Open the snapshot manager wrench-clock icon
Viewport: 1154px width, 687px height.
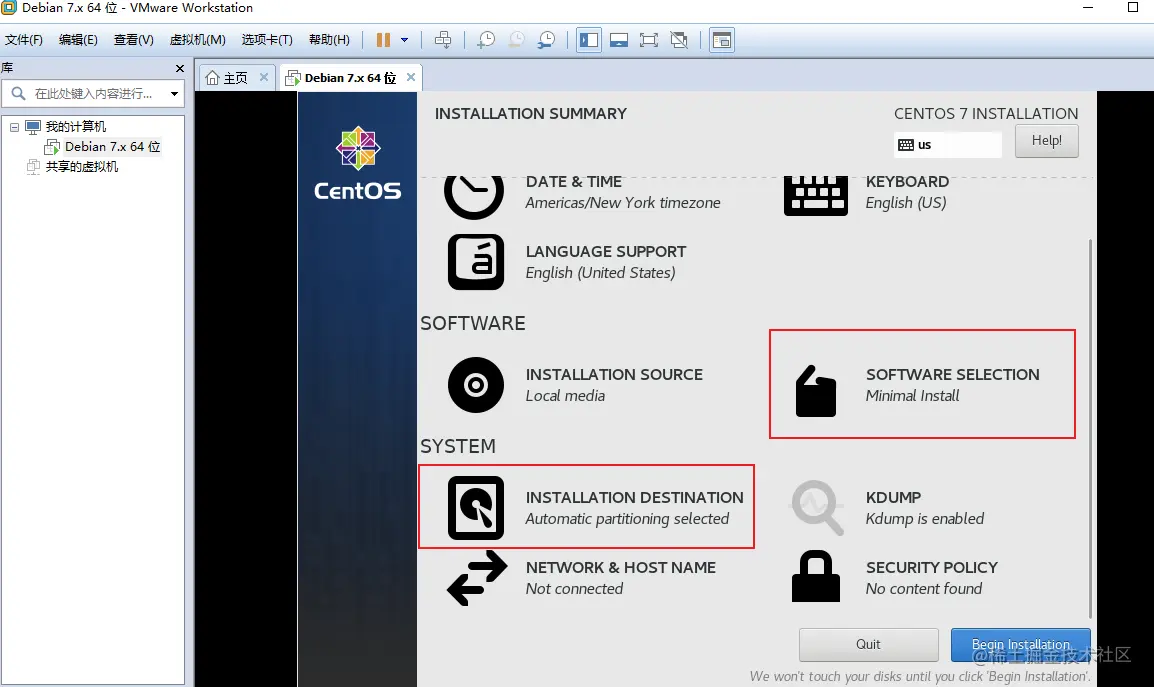(x=546, y=40)
